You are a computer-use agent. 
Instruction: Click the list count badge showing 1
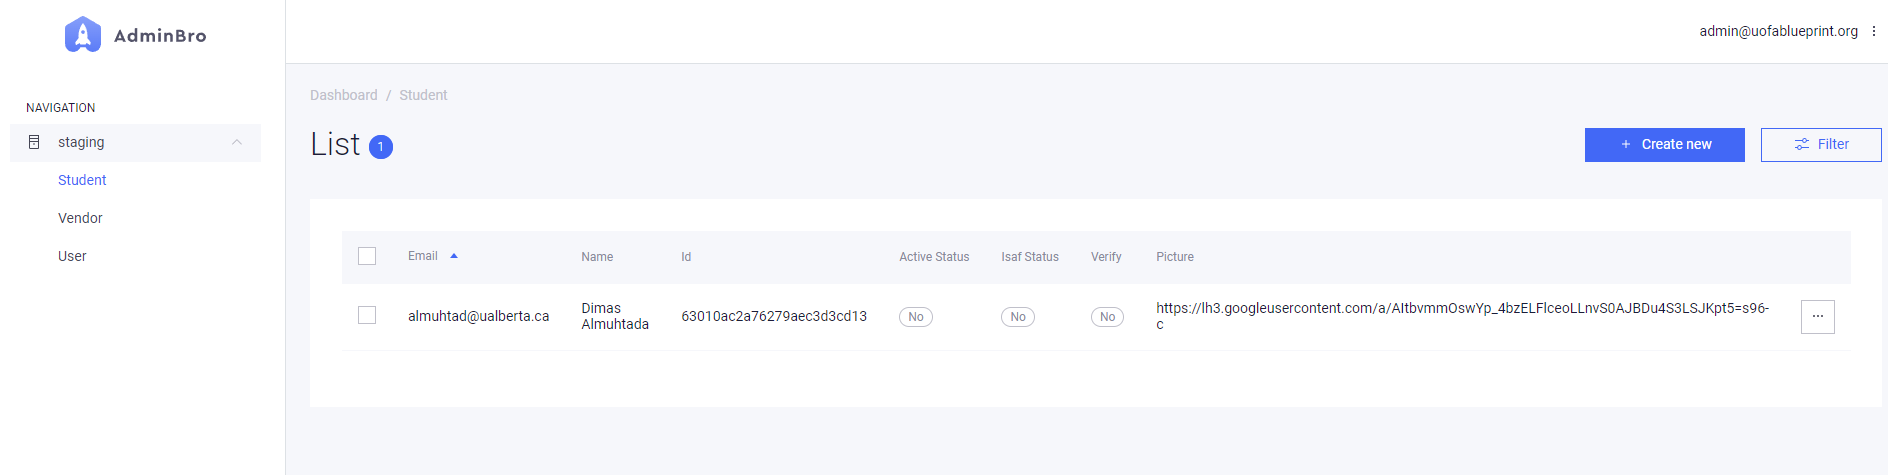(x=381, y=147)
